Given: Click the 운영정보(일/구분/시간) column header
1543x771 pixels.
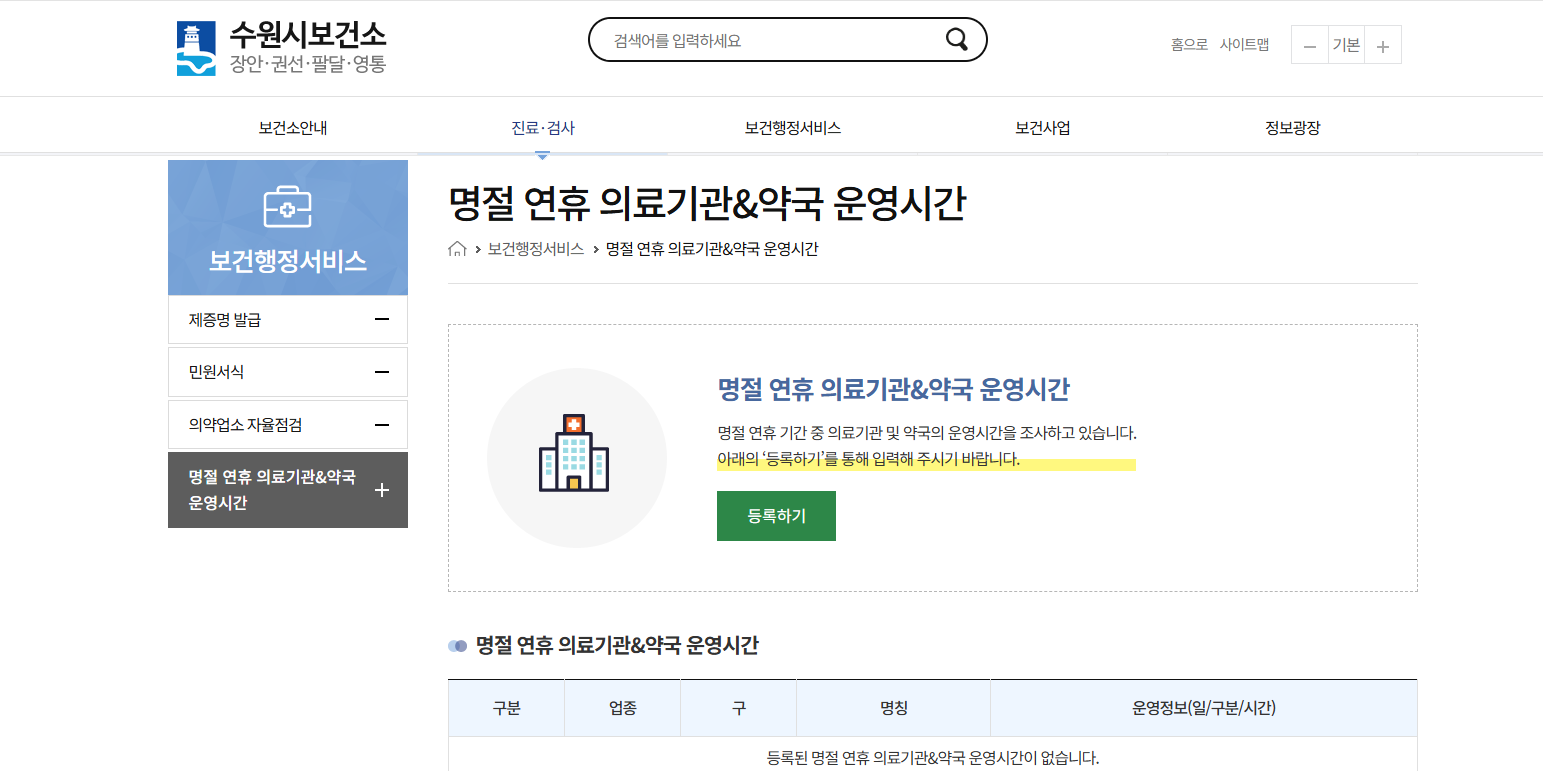Looking at the screenshot, I should pyautogui.click(x=1204, y=708).
